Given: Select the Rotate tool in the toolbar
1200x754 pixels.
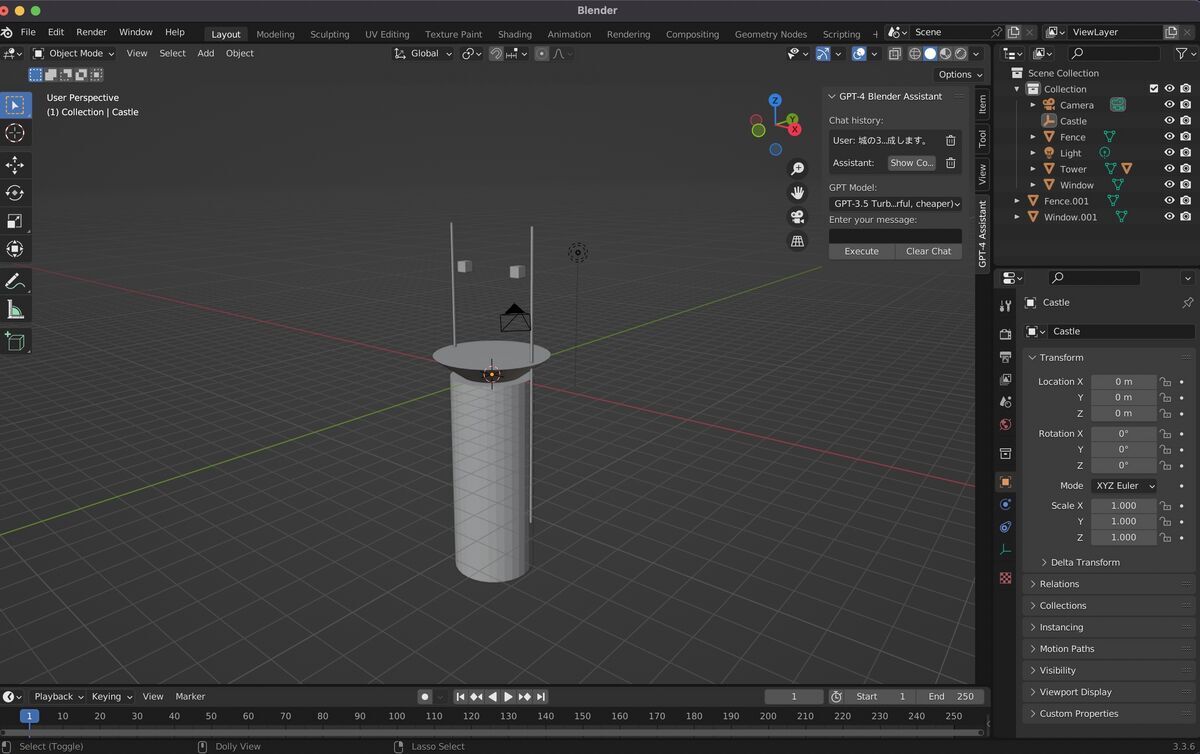Looking at the screenshot, I should [15, 193].
